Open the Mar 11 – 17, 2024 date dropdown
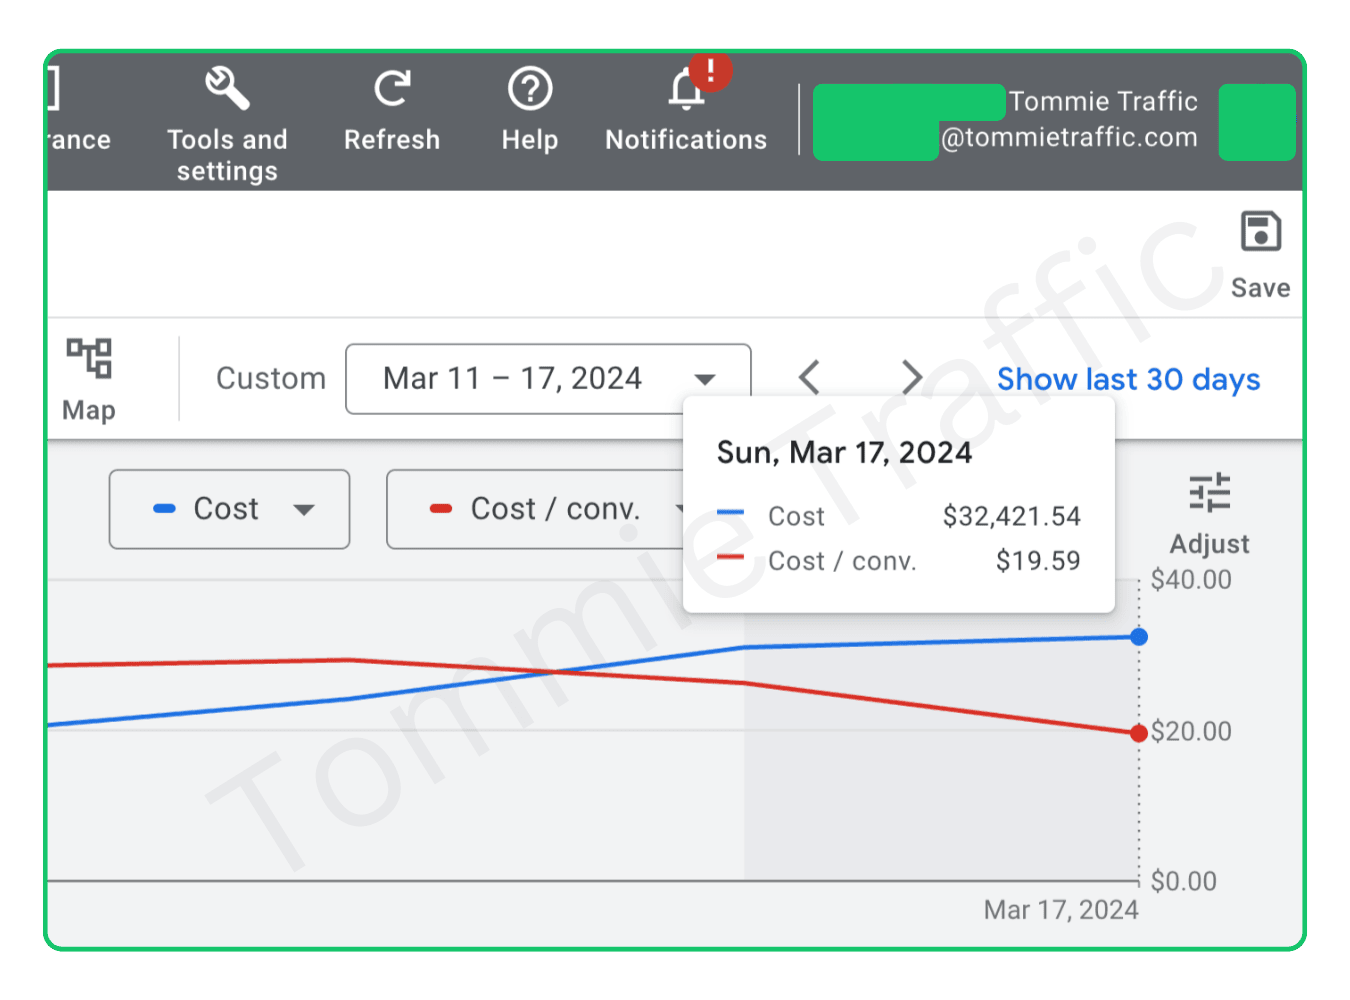 (547, 379)
